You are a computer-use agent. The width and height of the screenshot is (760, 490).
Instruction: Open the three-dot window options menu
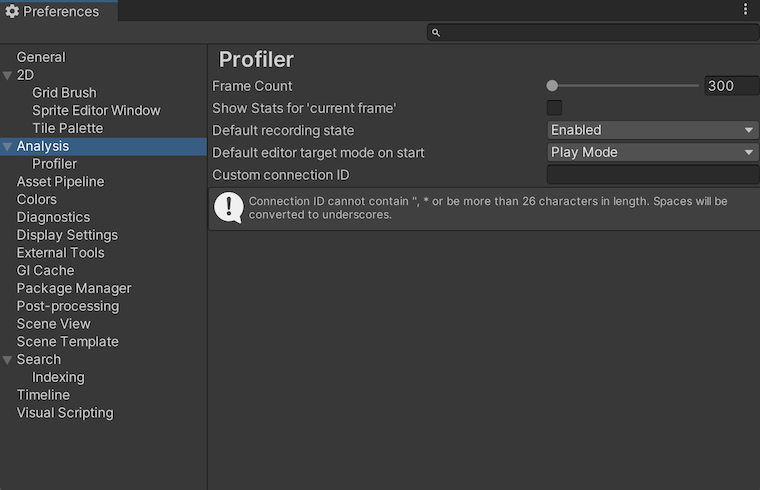(745, 9)
